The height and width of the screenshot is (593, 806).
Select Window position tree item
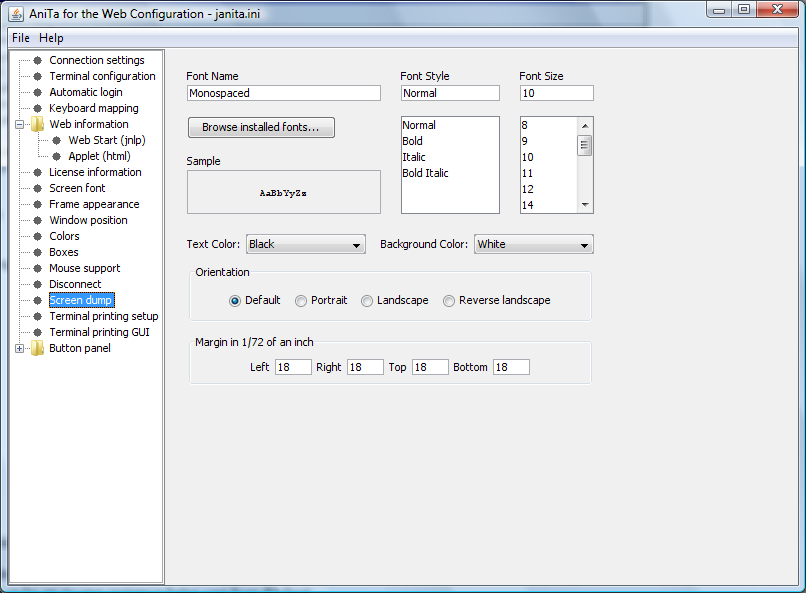click(x=88, y=220)
